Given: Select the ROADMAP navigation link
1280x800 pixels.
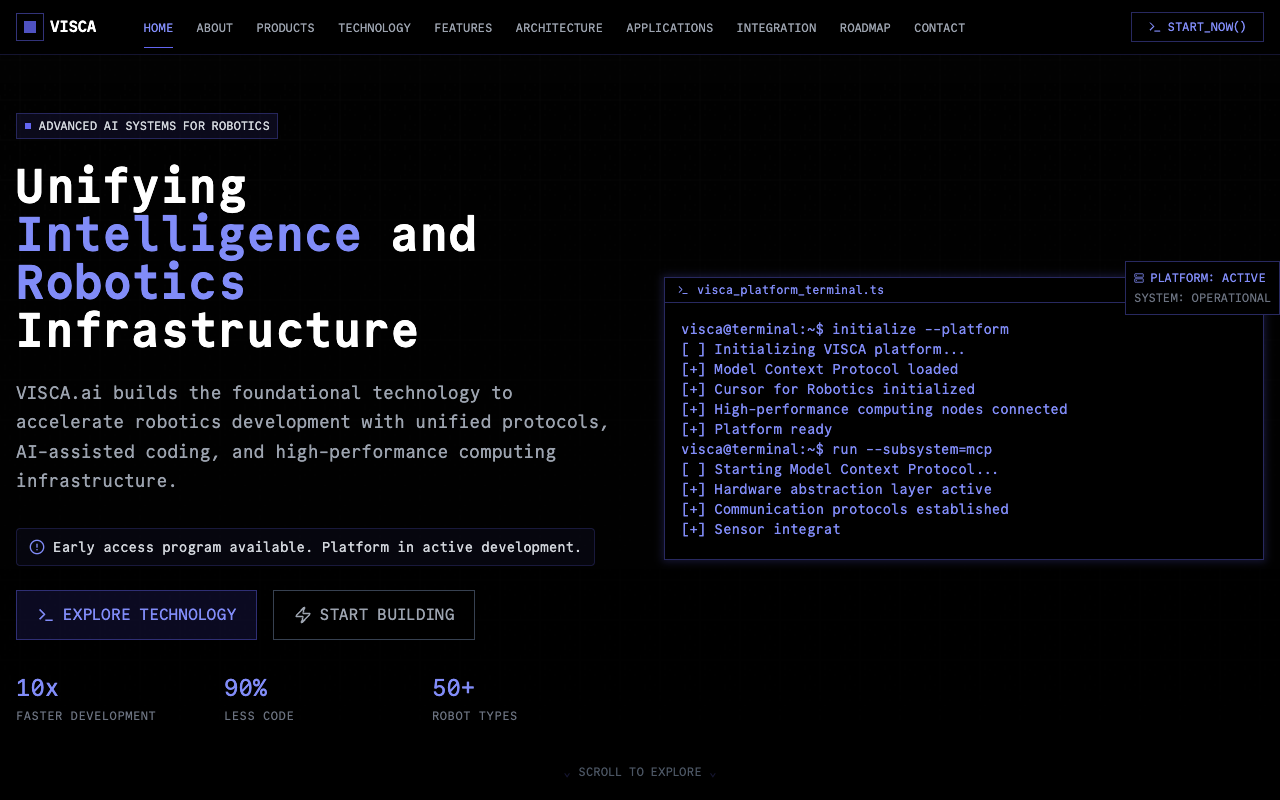Looking at the screenshot, I should tap(865, 28).
